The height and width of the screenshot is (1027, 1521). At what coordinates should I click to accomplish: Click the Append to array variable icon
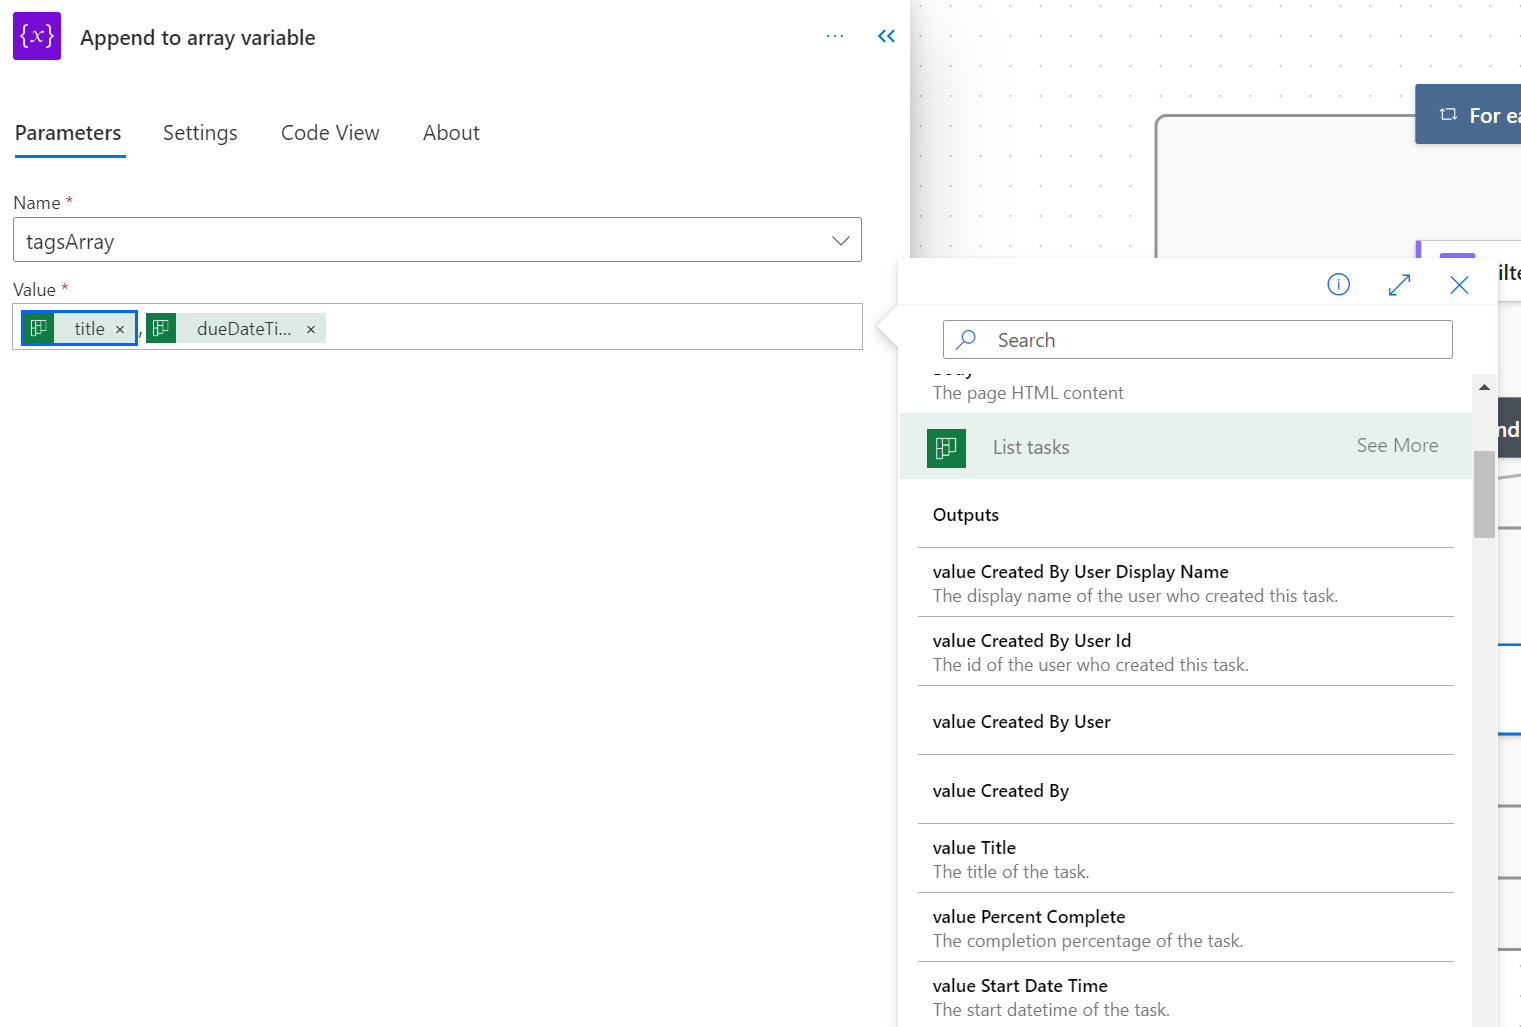(37, 36)
